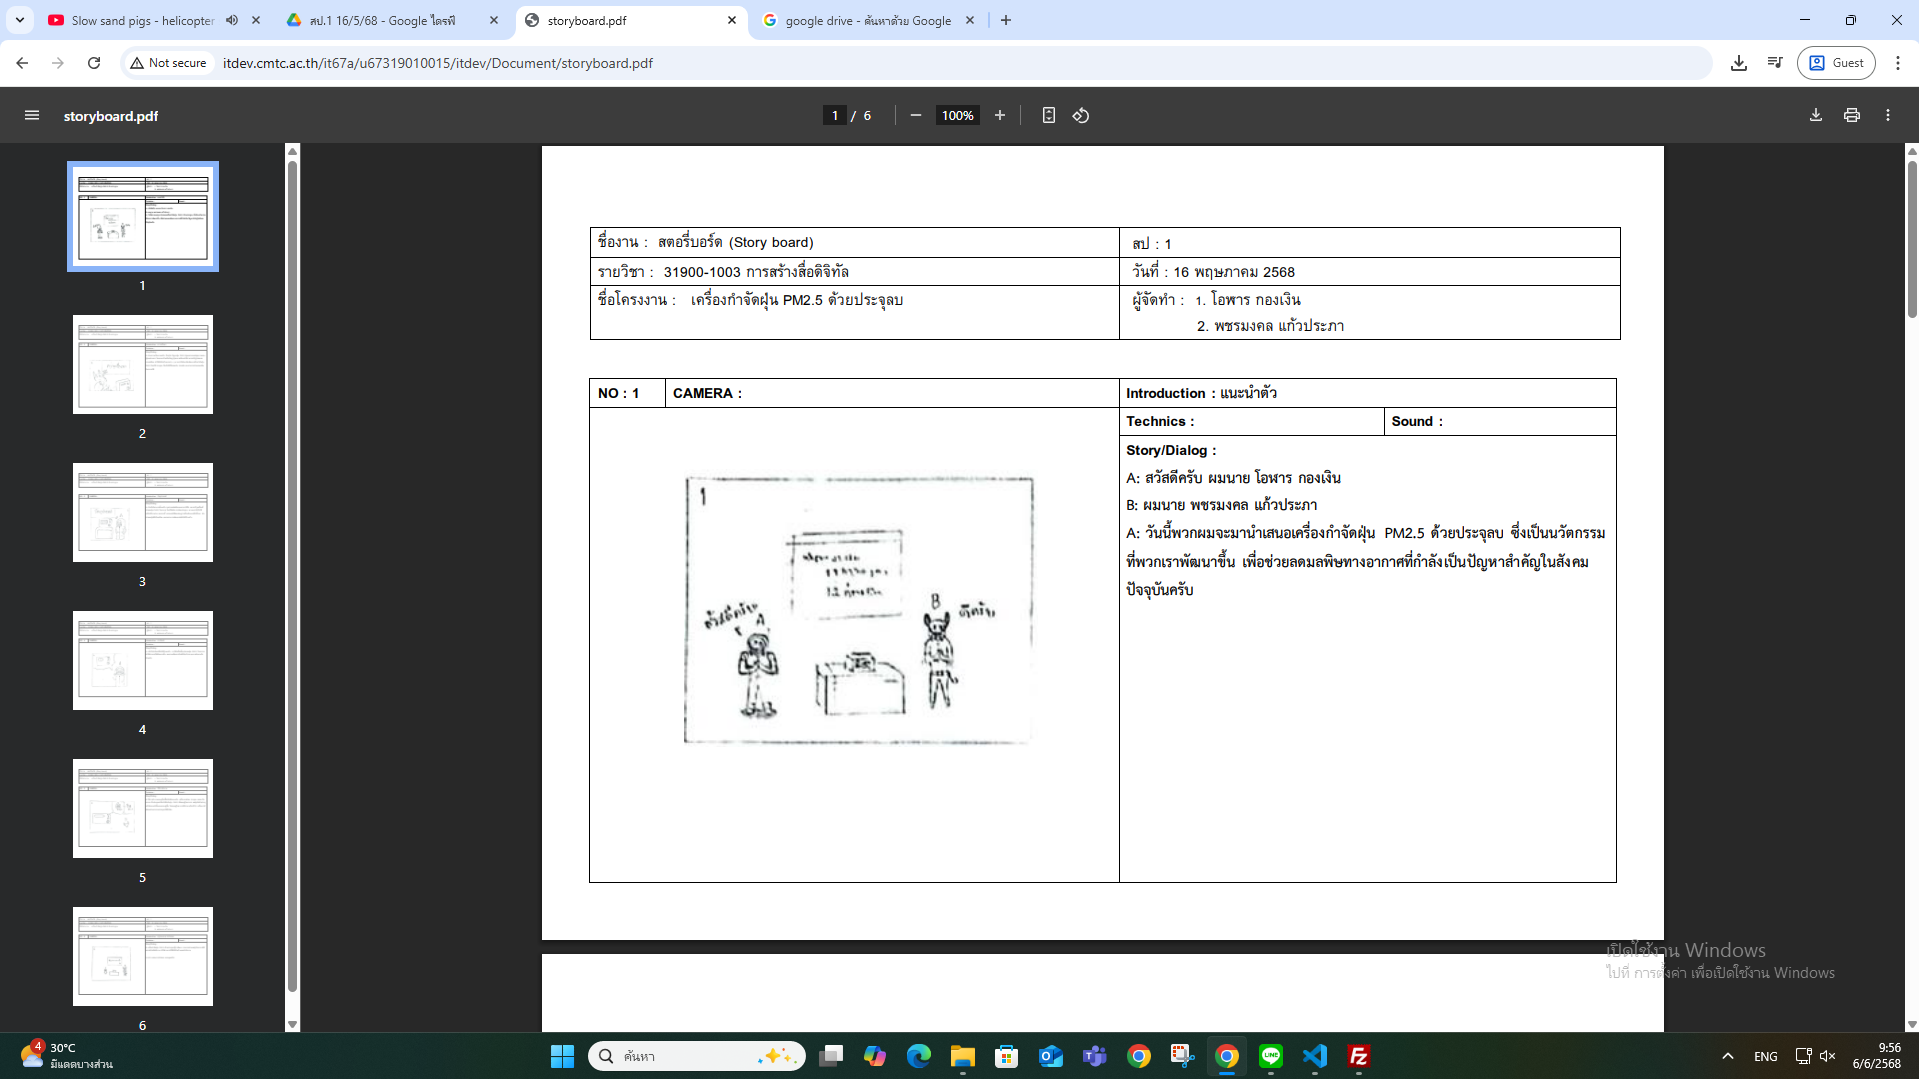Rotate the PDF counterclockwise
The width and height of the screenshot is (1919, 1079).
pyautogui.click(x=1081, y=115)
